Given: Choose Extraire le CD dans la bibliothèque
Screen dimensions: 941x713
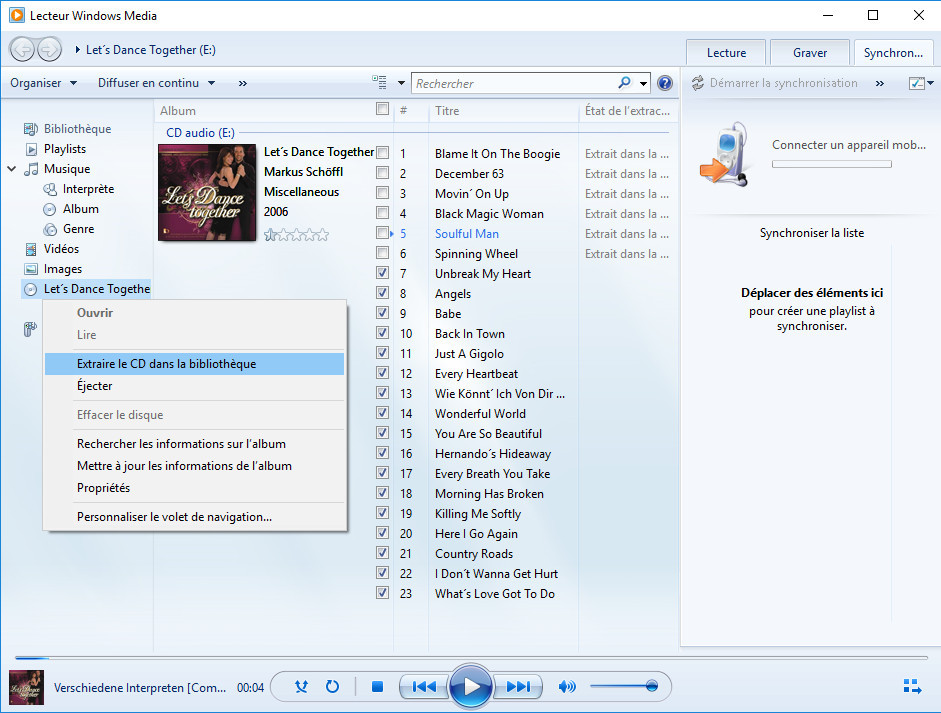Looking at the screenshot, I should [194, 364].
